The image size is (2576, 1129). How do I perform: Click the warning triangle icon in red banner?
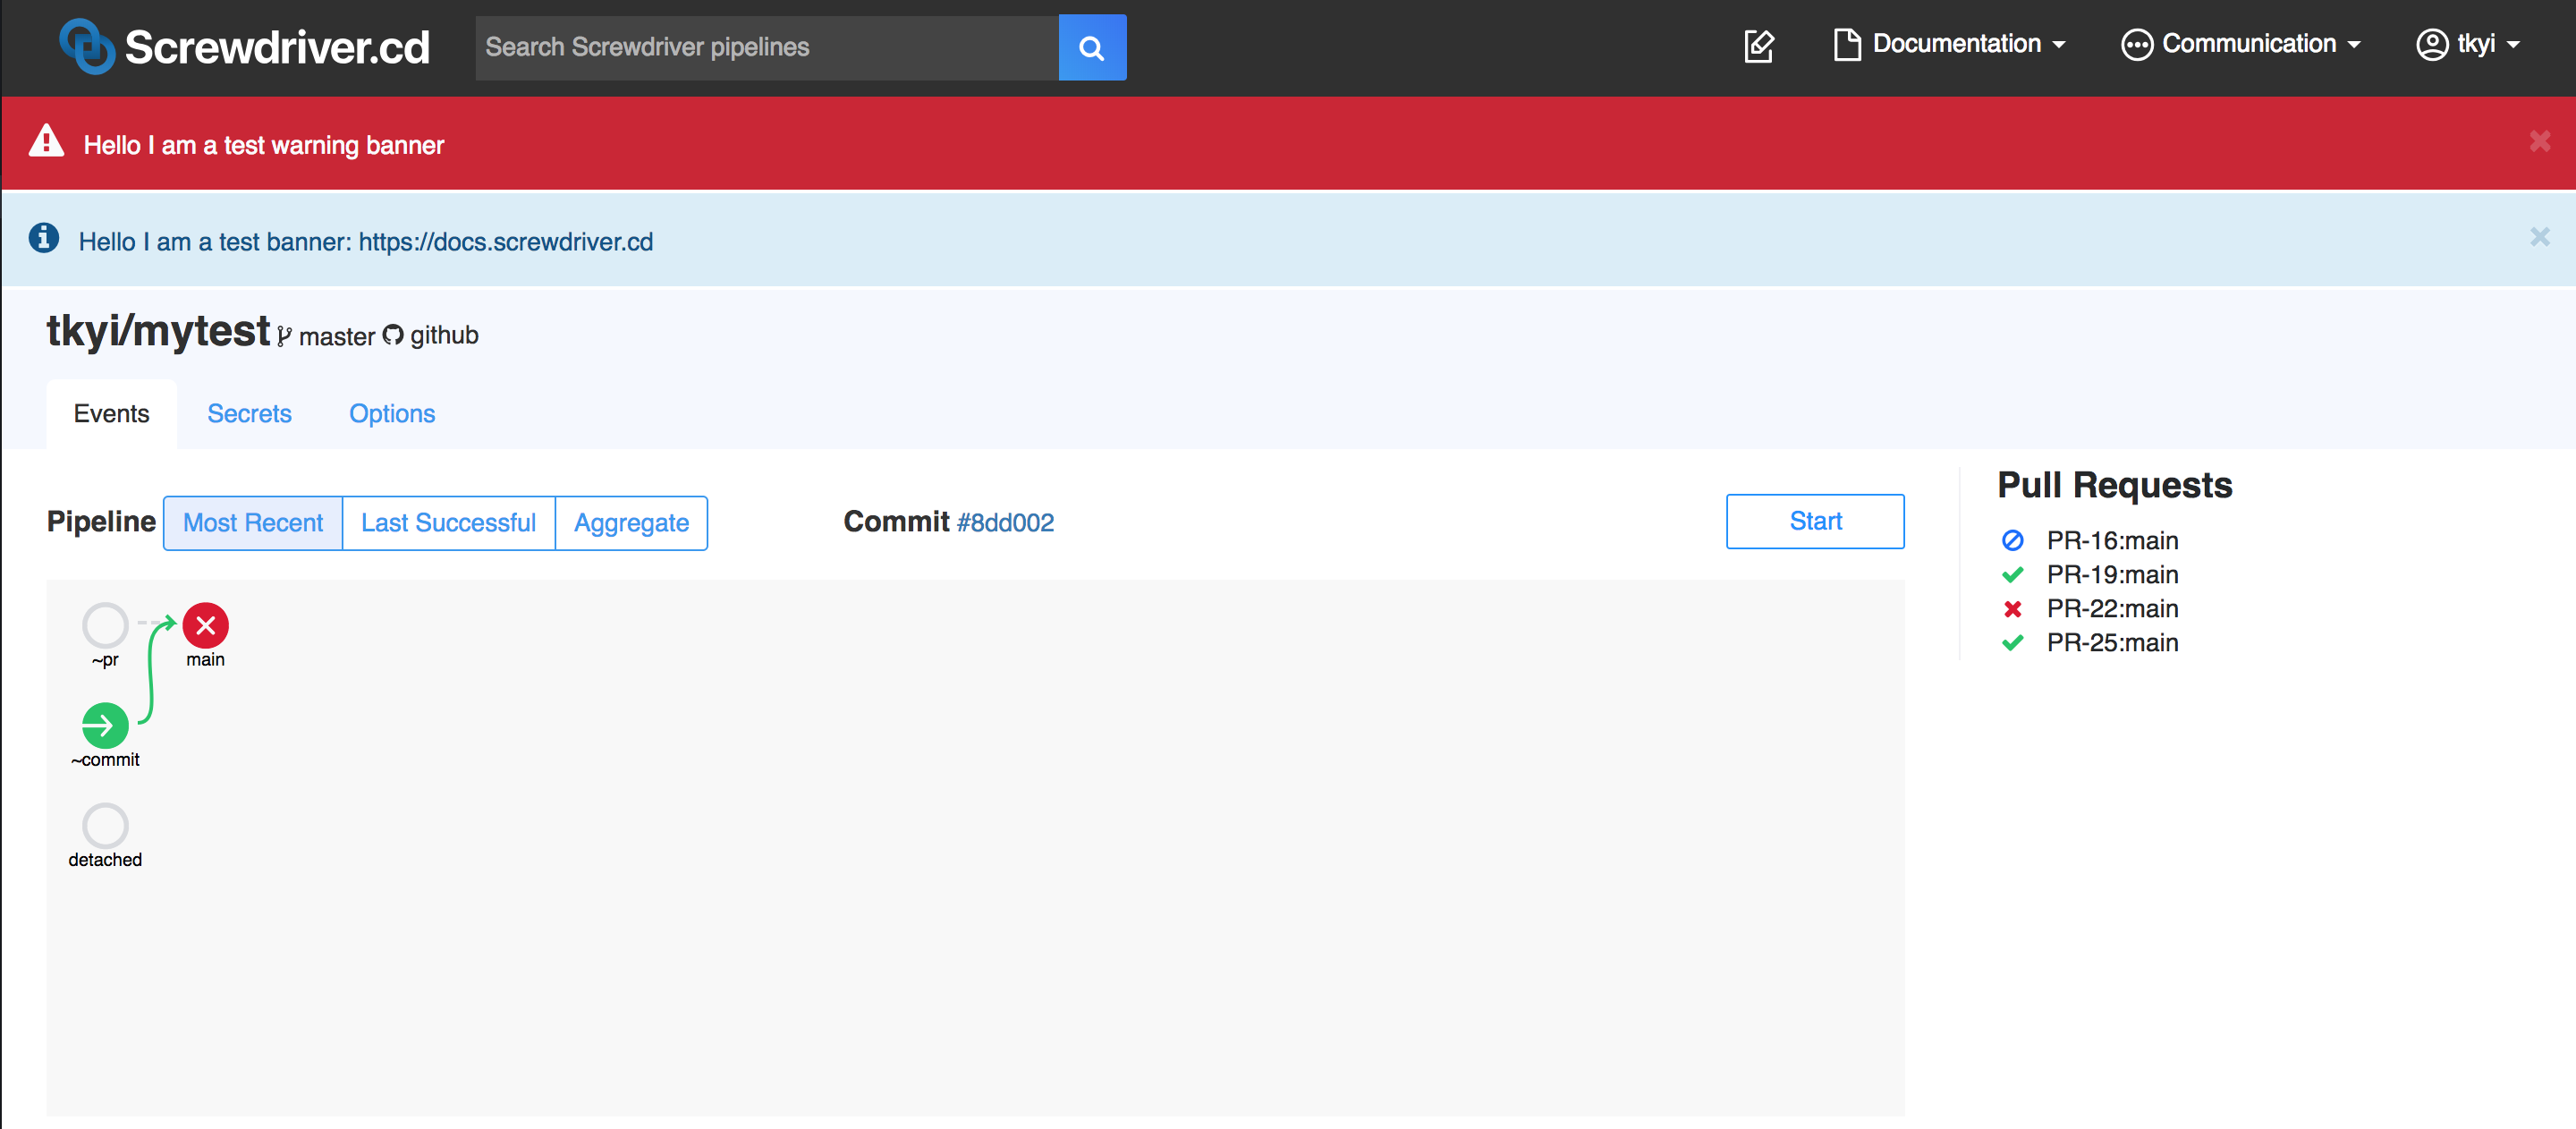pos(46,142)
